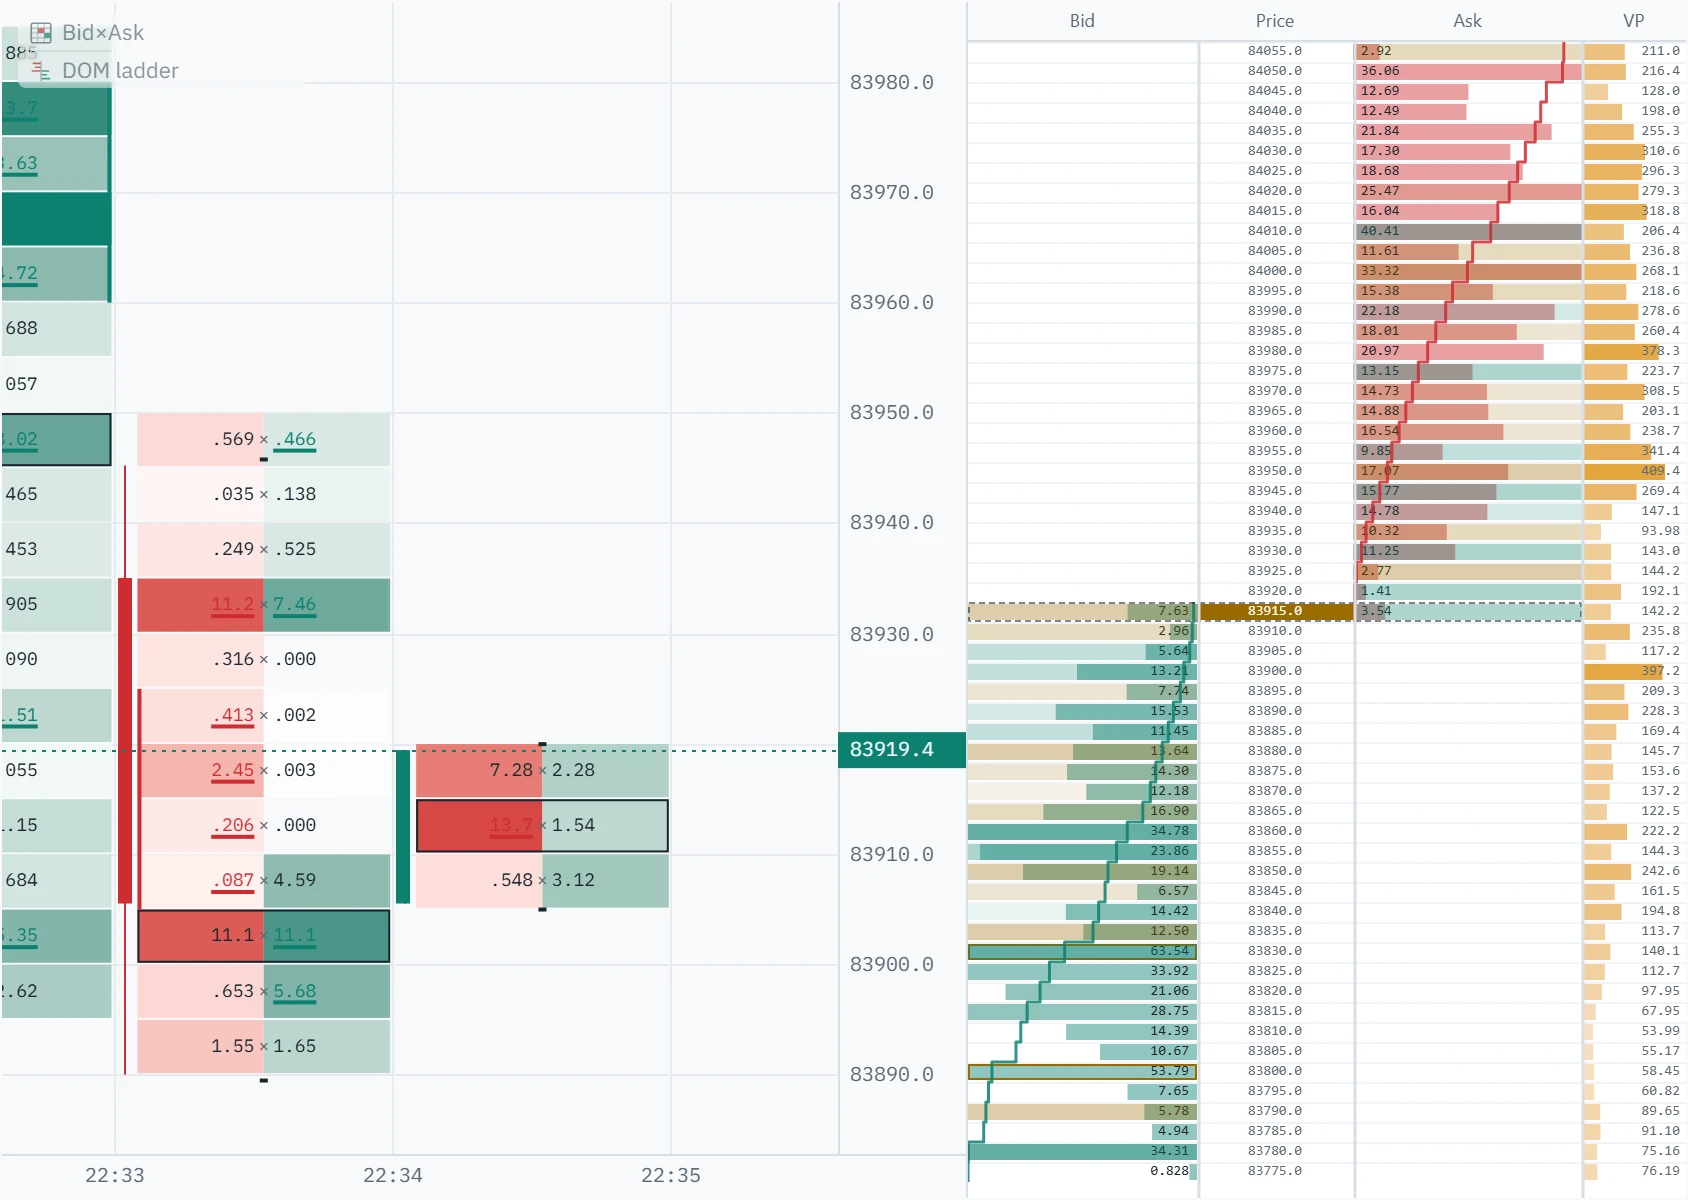Screen dimensions: 1688x1200
Task: Click the 34.78 bid bar at 83860.0
Action: pyautogui.click(x=1082, y=831)
